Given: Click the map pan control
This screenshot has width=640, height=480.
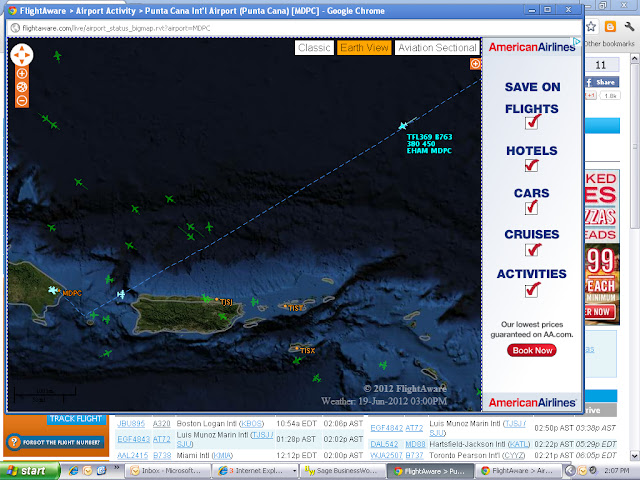Looking at the screenshot, I should point(22,55).
